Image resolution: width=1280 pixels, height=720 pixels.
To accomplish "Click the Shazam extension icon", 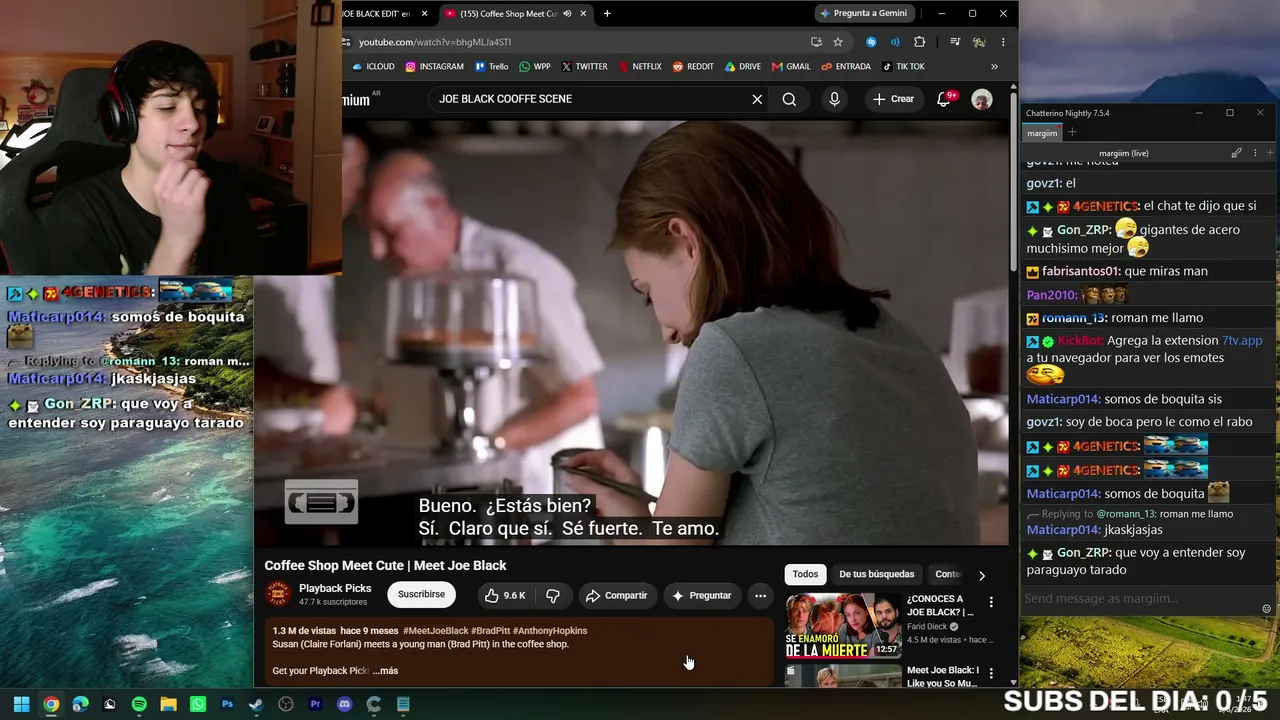I will 871,42.
